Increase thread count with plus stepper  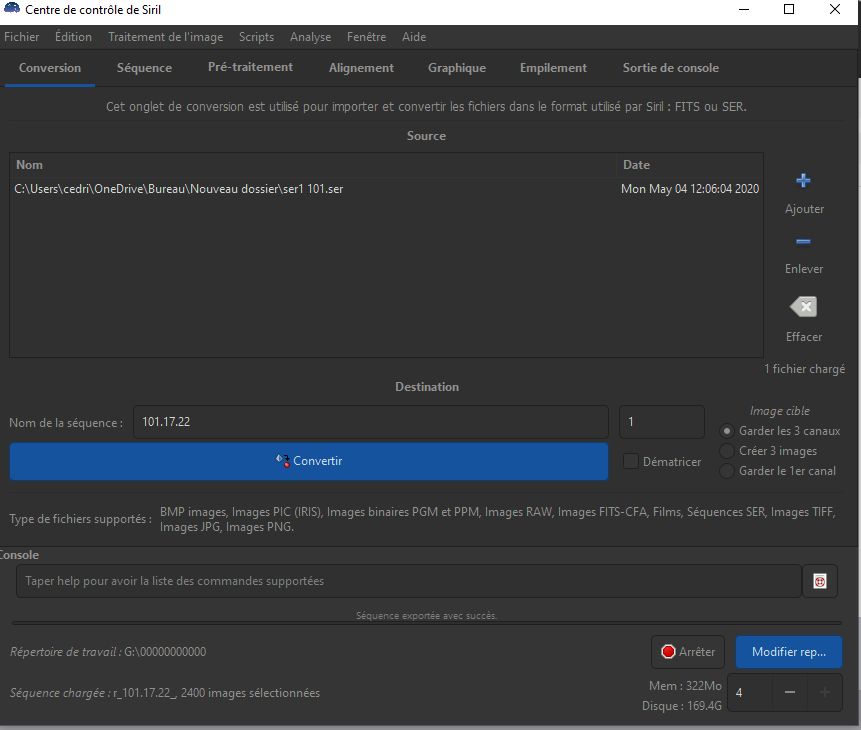click(x=824, y=693)
